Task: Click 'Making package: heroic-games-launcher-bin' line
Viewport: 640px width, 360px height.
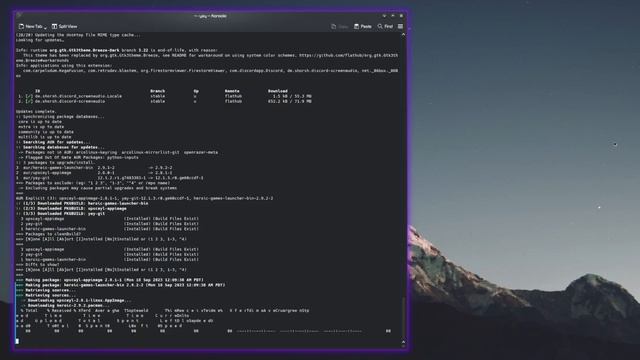Action: point(120,285)
